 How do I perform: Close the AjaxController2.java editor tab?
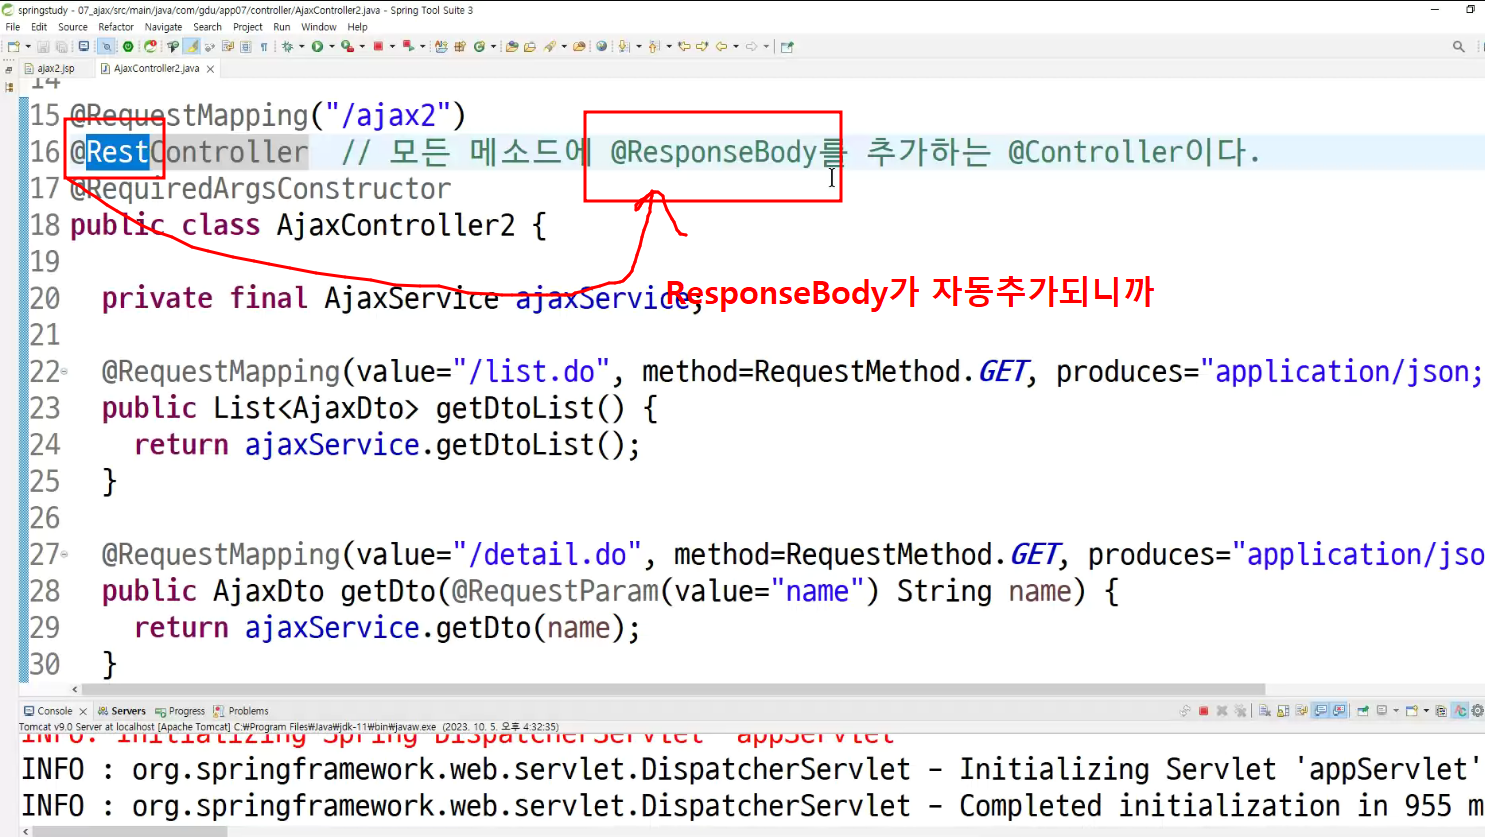(x=210, y=69)
